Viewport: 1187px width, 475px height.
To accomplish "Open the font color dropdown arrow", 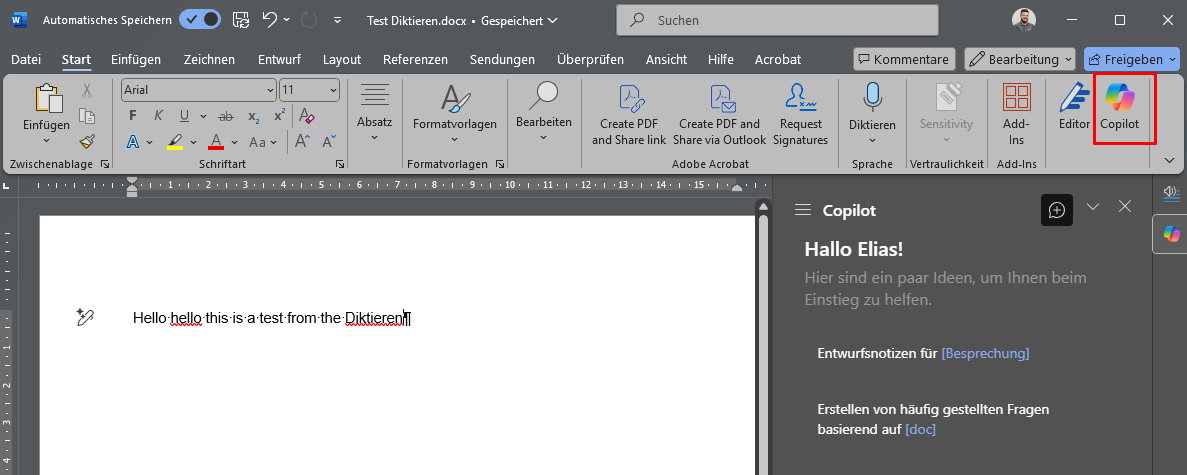I will 234,142.
